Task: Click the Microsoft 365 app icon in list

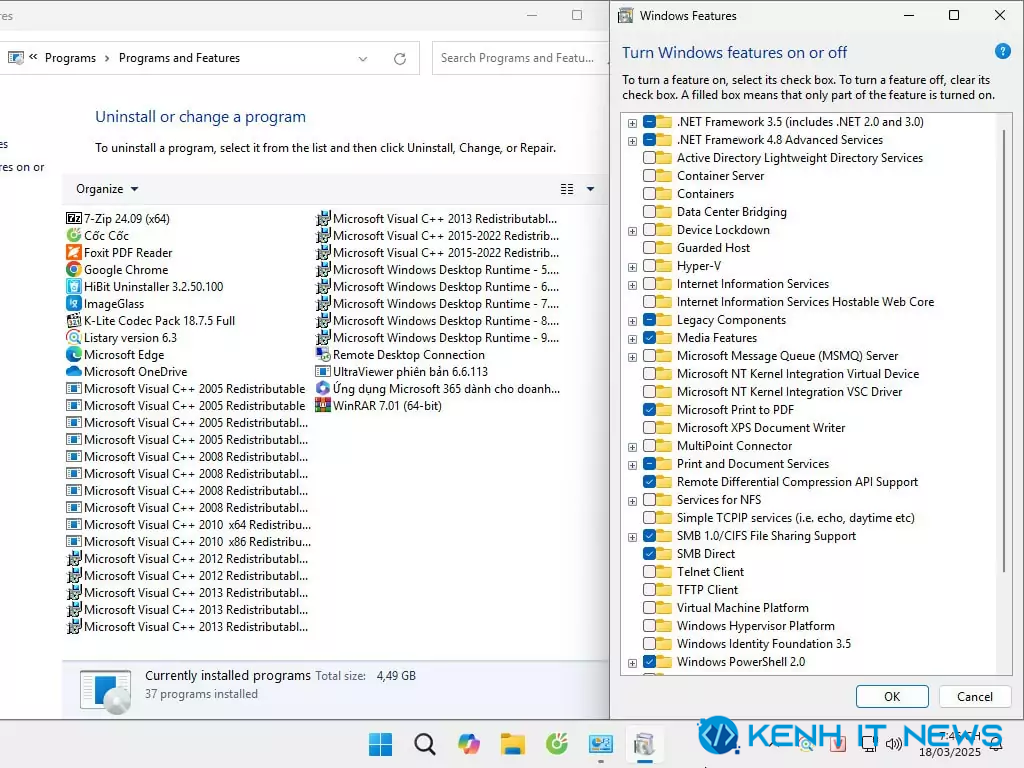Action: [x=323, y=388]
